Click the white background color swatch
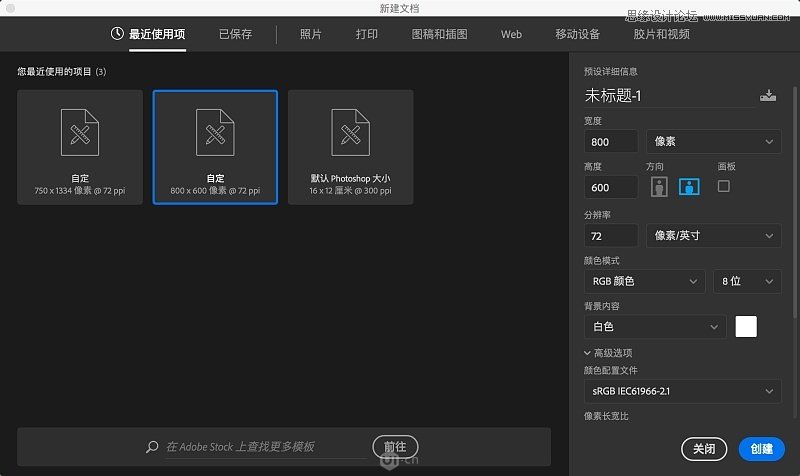Image resolution: width=800 pixels, height=476 pixels. [746, 327]
